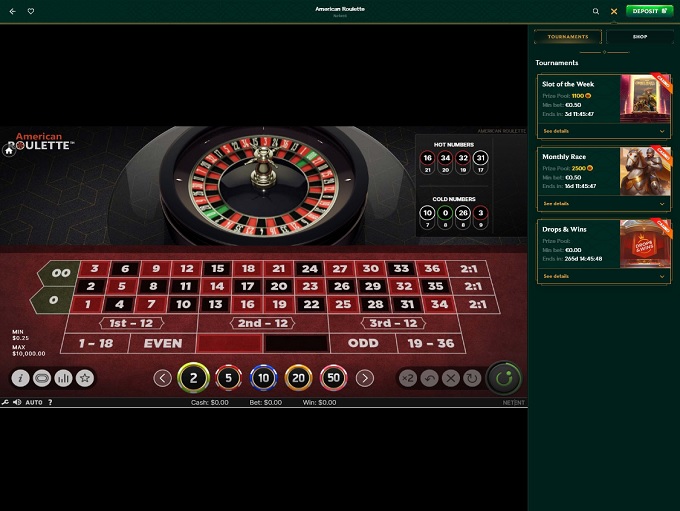The image size is (680, 511).
Task: Bet on the red color field
Action: point(228,343)
